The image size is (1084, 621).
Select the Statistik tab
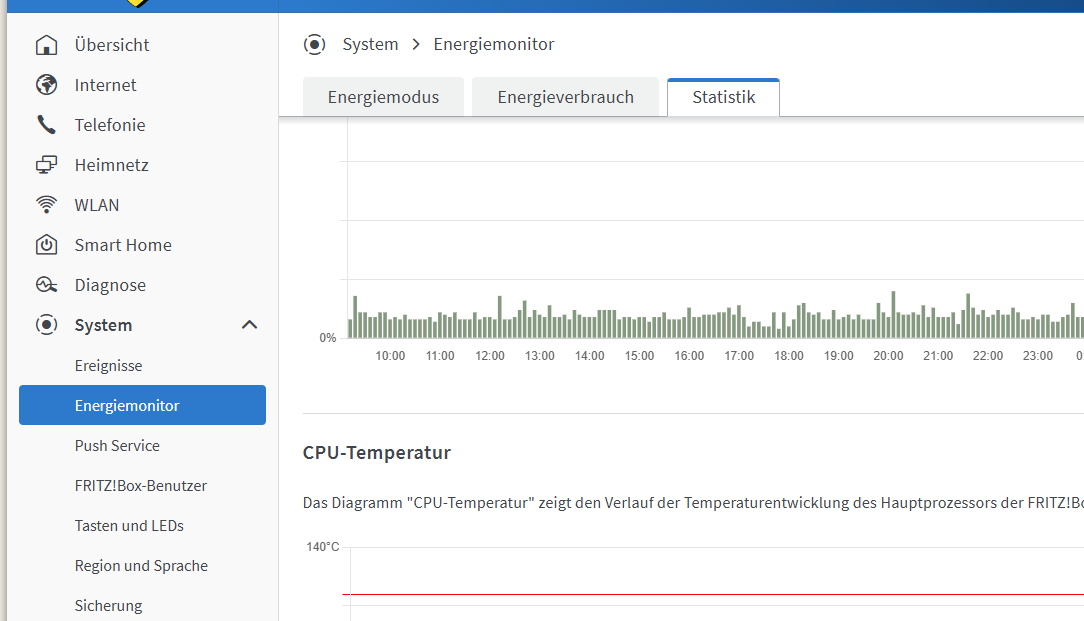[x=724, y=97]
